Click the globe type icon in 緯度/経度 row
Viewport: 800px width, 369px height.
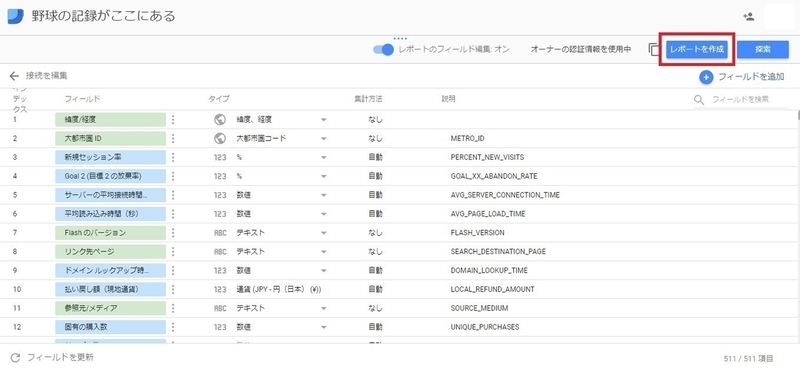coord(220,119)
